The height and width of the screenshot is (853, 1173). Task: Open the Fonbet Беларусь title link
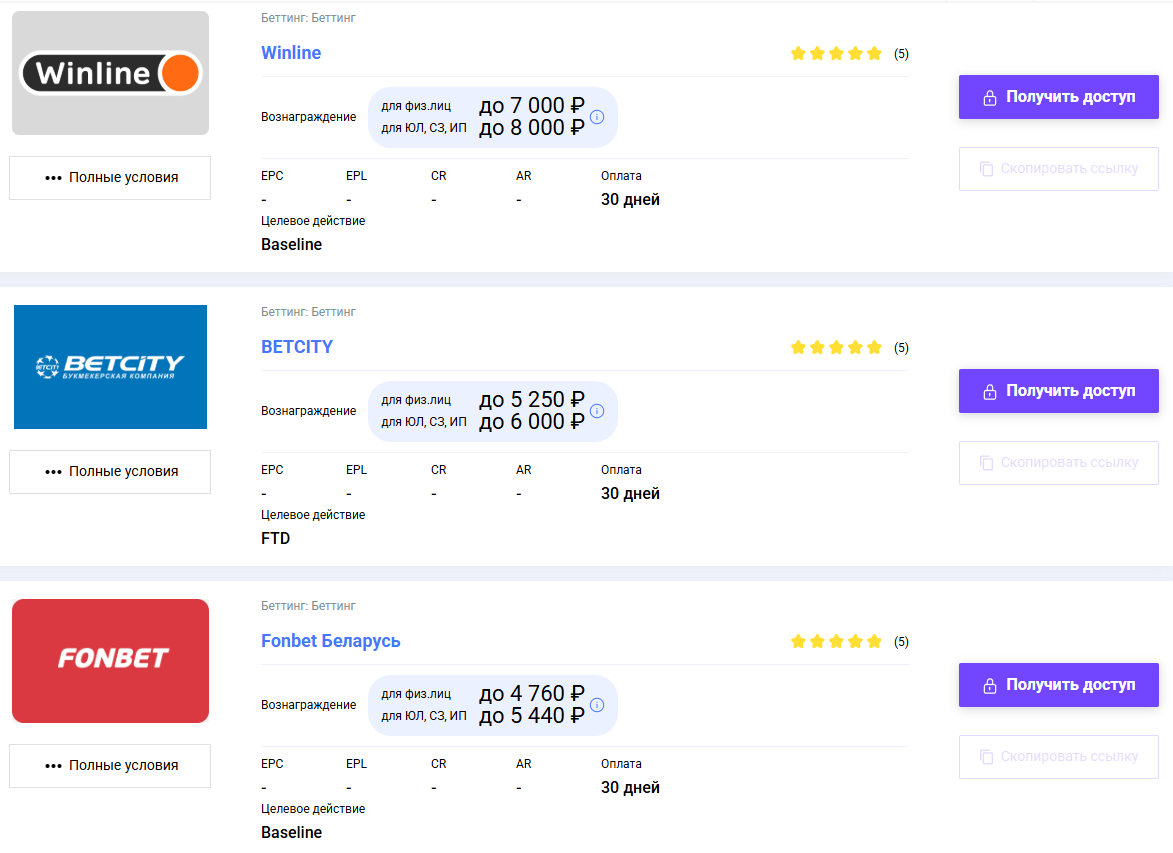coord(330,641)
